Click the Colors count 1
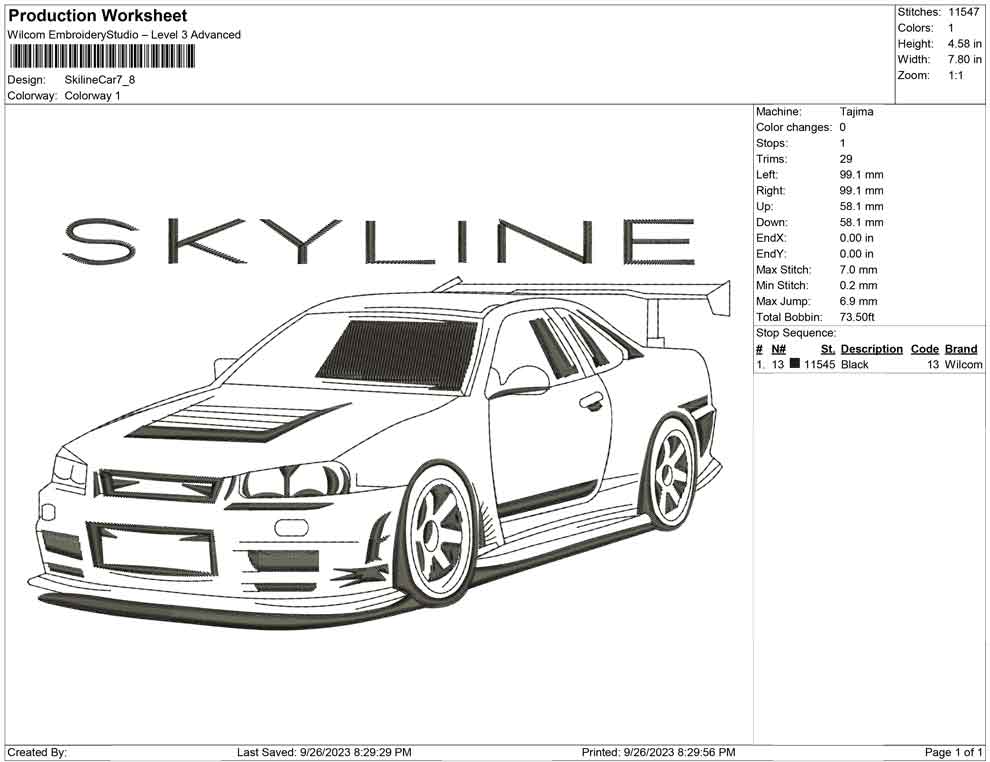Viewport: 990px width, 762px height. 951,28
